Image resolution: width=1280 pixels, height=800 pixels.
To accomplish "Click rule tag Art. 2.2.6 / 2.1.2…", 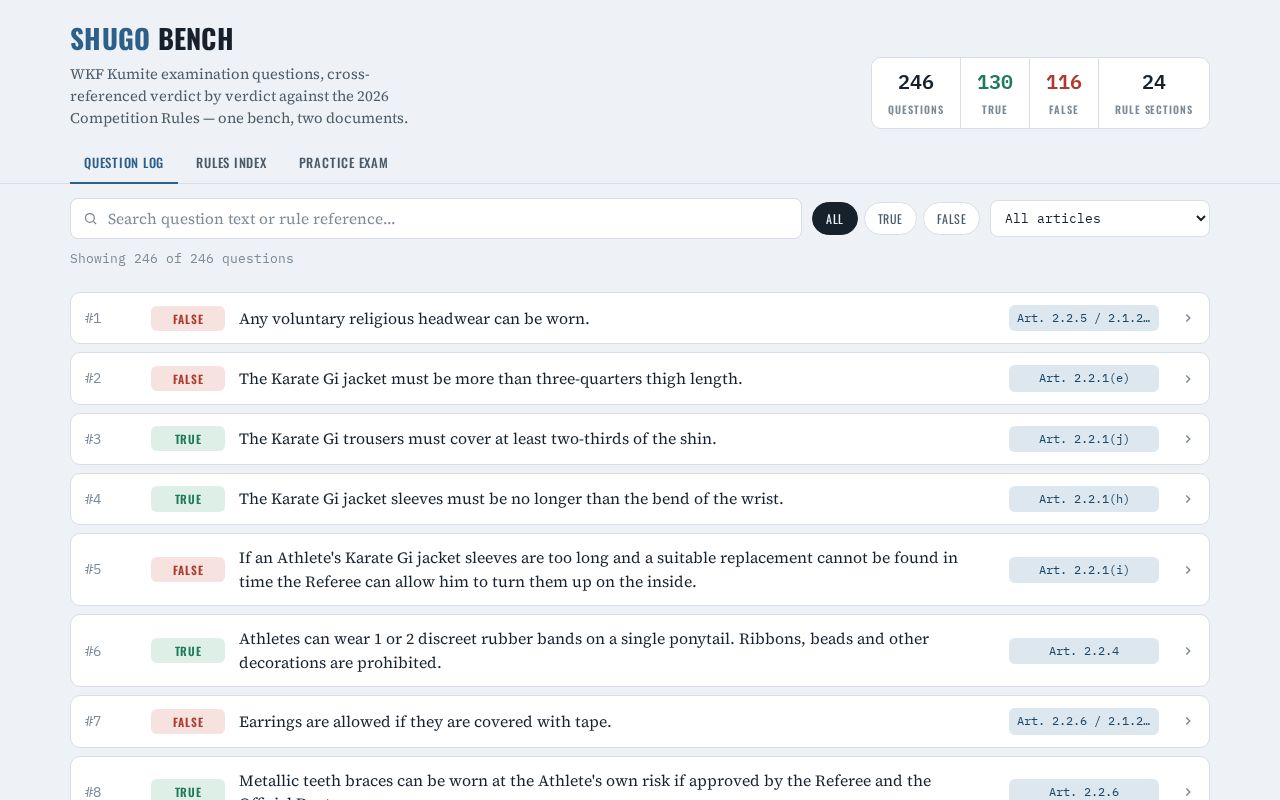I will 1084,721.
